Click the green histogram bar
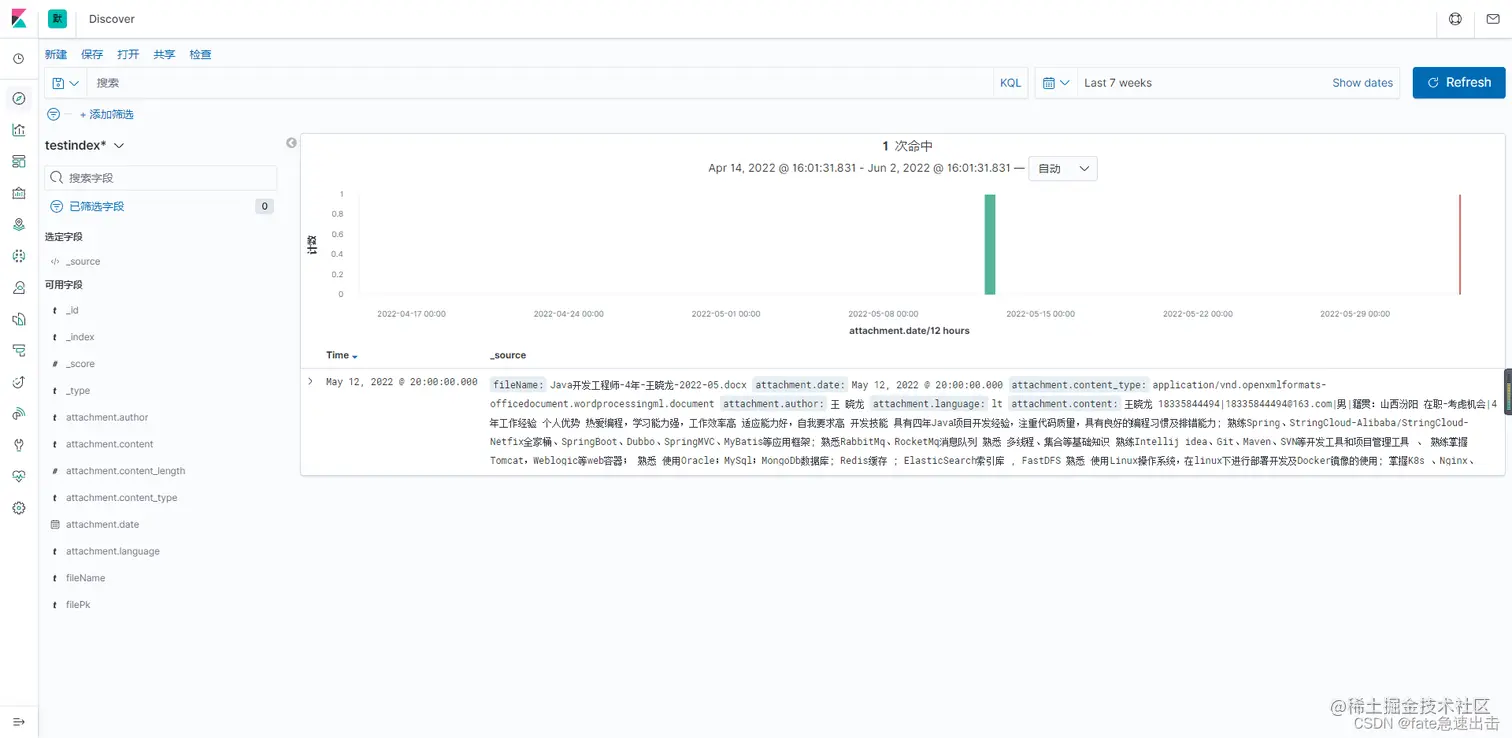 pyautogui.click(x=990, y=244)
